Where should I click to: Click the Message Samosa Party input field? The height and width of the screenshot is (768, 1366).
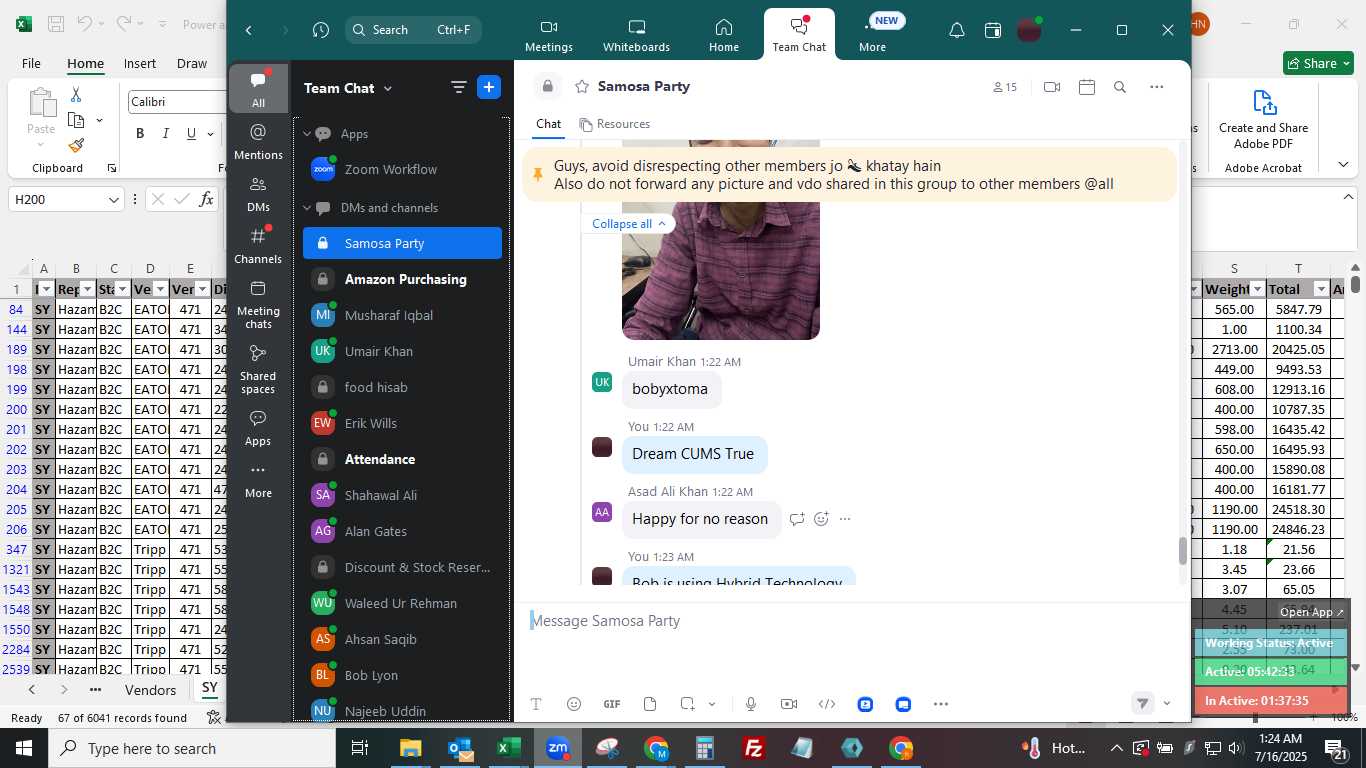tap(850, 621)
